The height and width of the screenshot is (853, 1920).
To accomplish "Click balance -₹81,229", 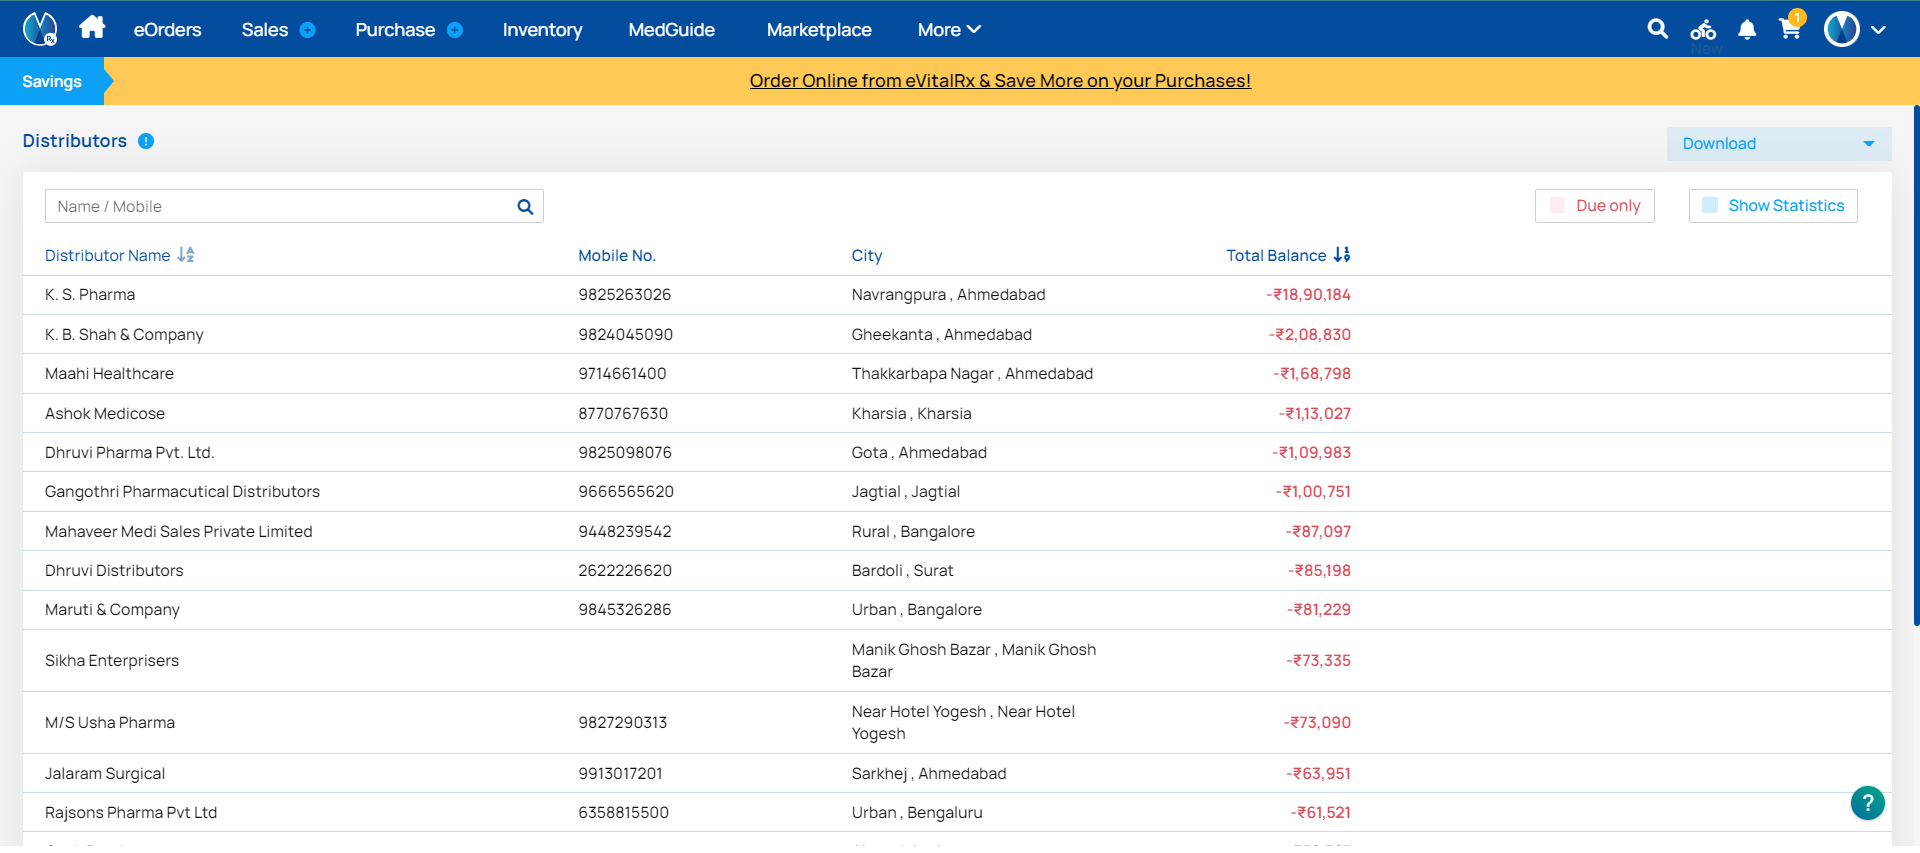I will (x=1319, y=610).
